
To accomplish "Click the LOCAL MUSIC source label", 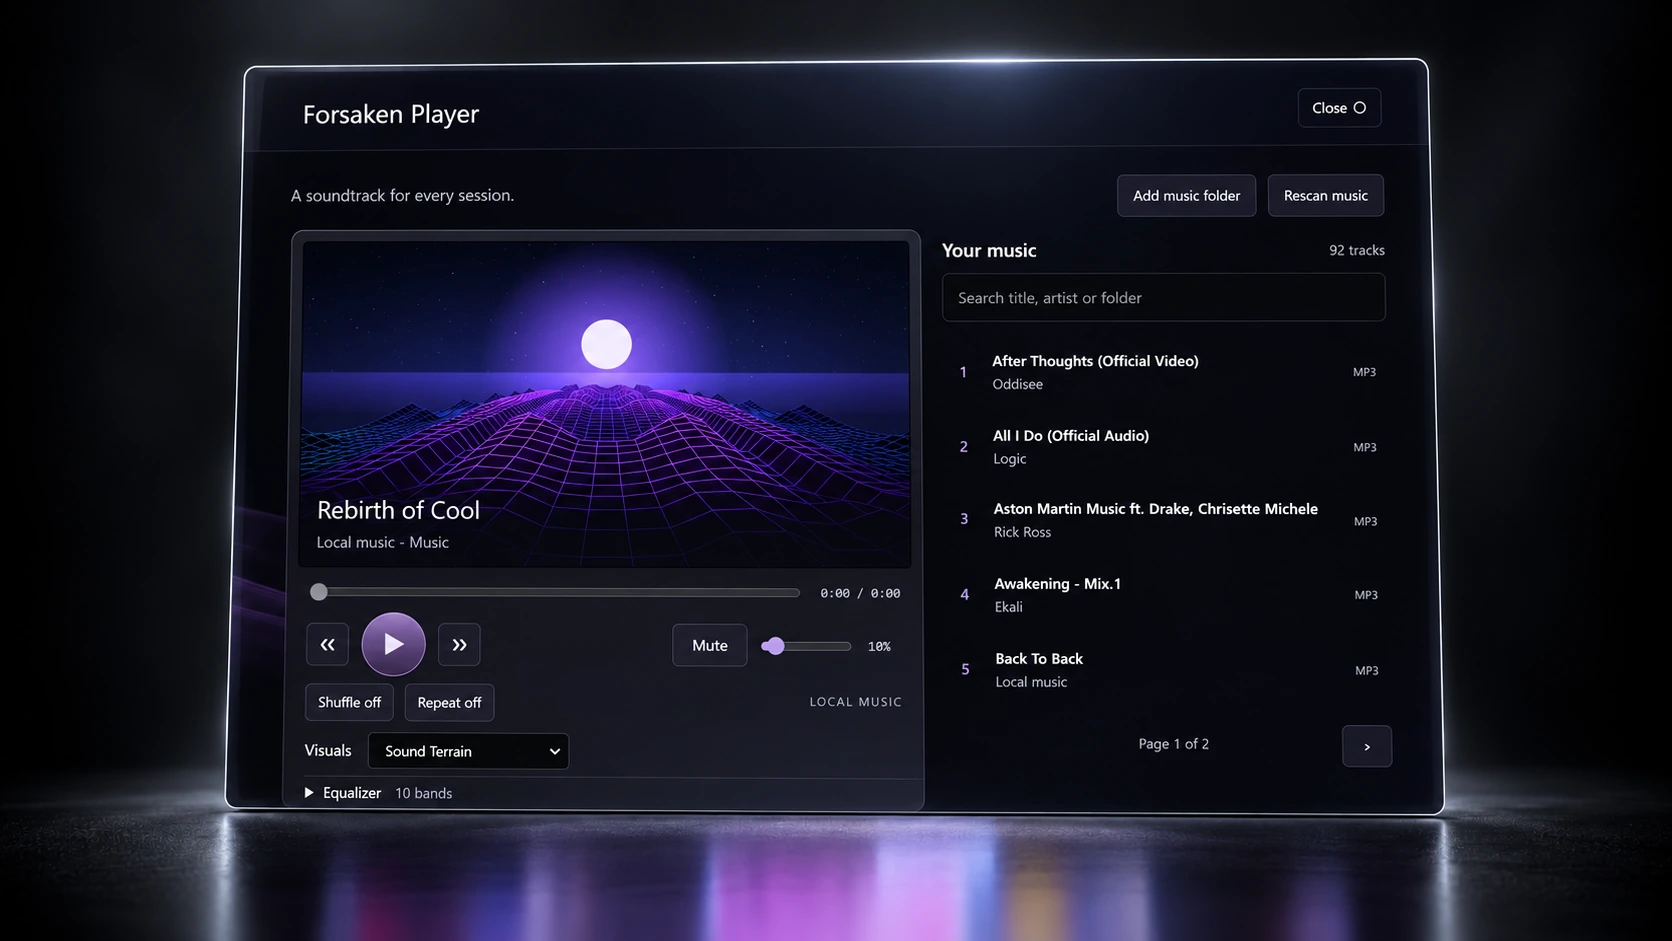I will coord(855,702).
